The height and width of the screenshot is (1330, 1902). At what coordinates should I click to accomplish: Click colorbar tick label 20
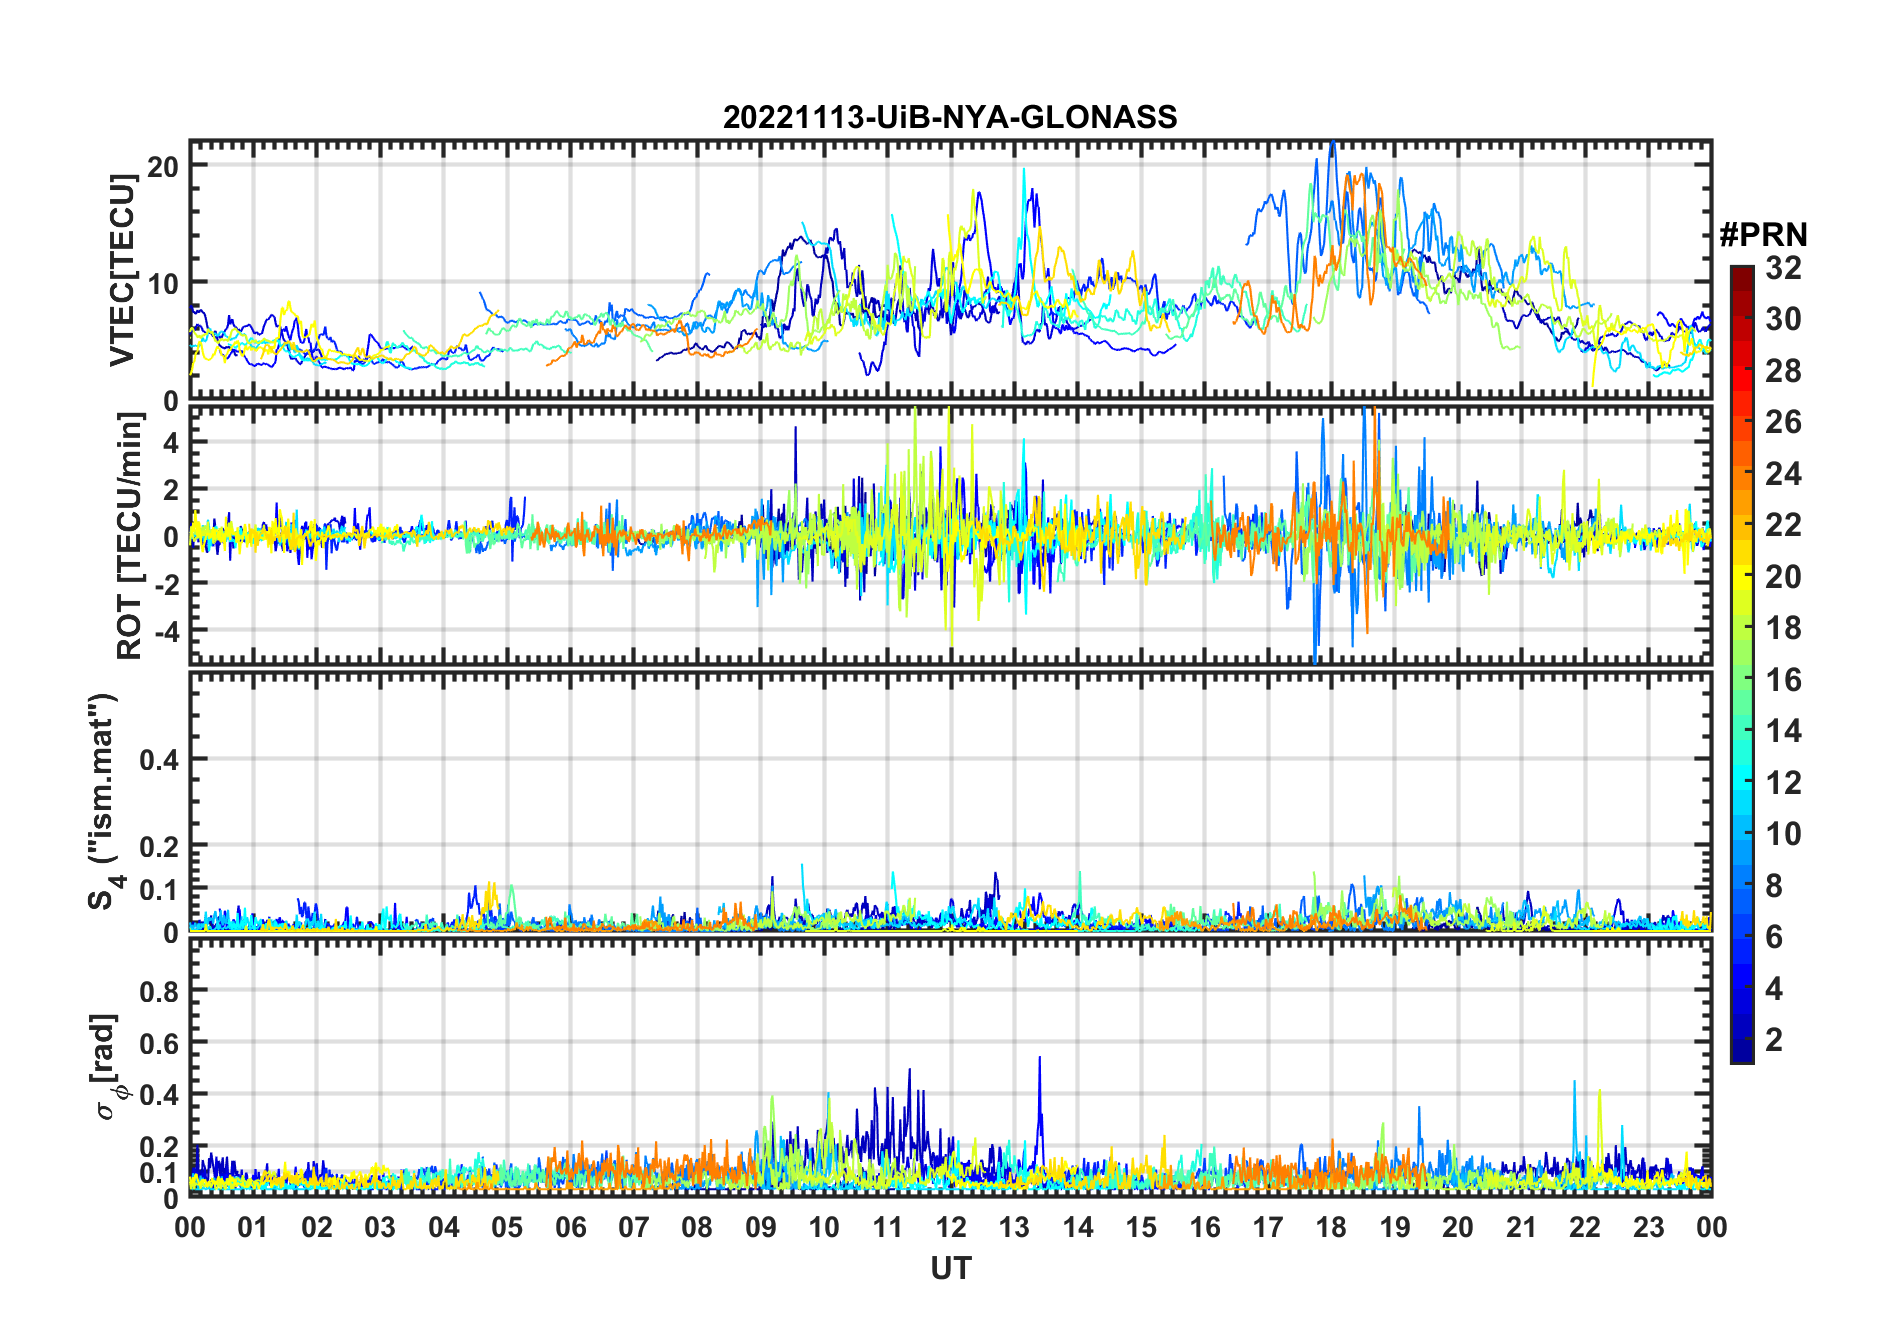(1783, 577)
